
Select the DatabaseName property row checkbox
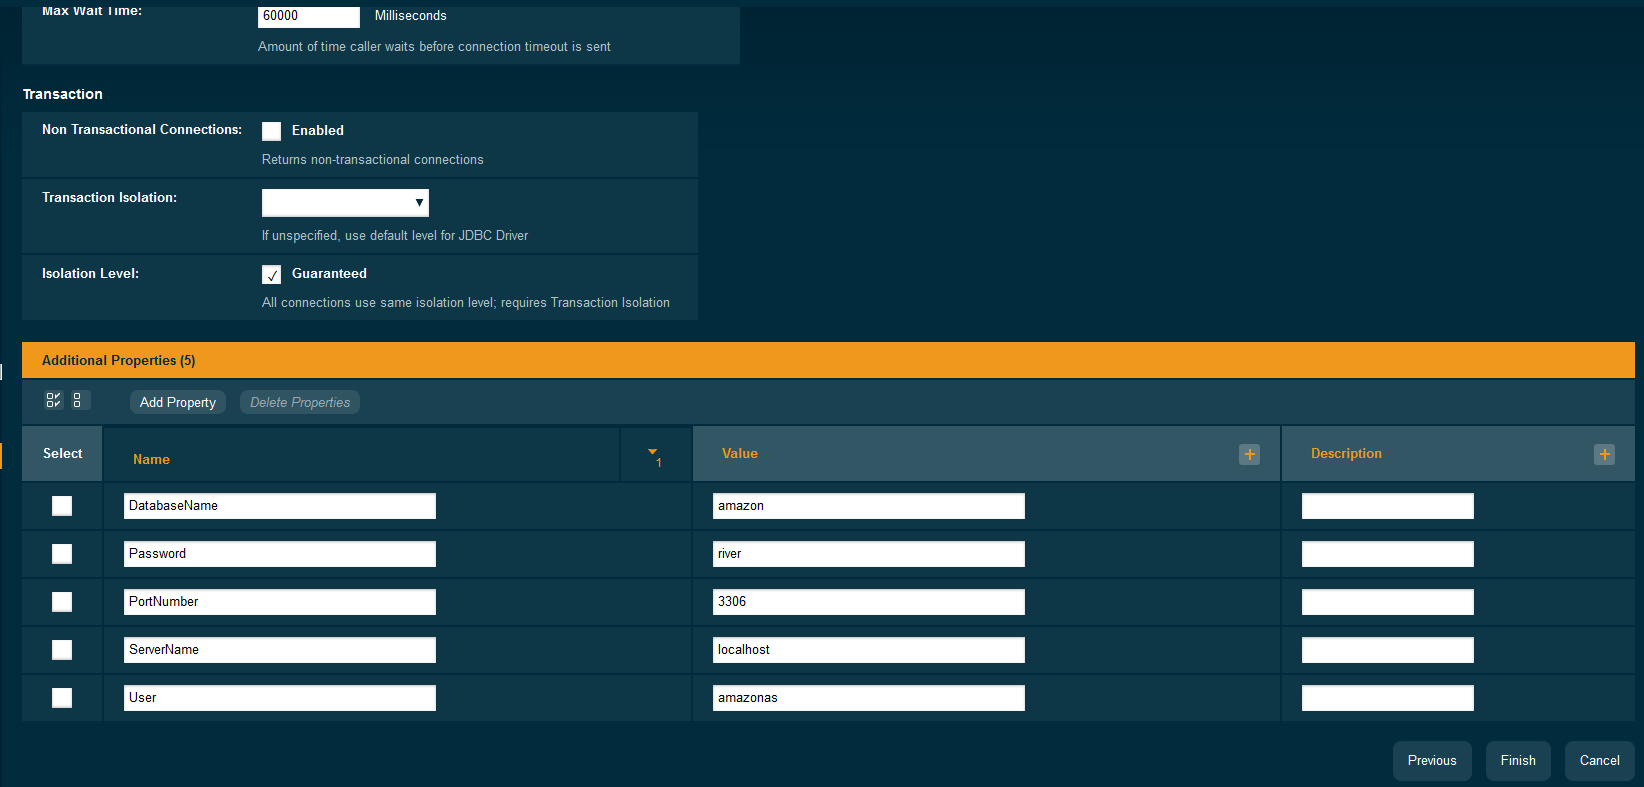(x=62, y=506)
